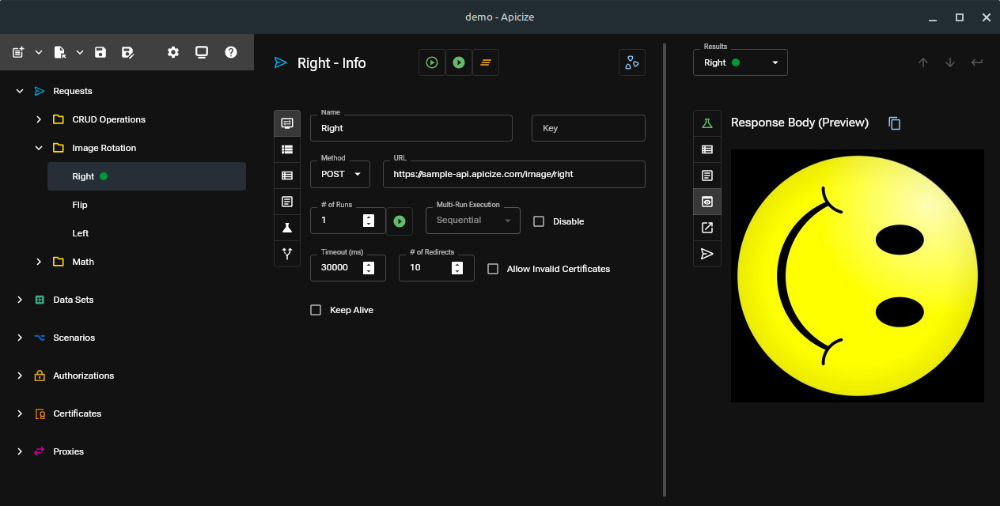This screenshot has height=506, width=1000.
Task: Click the paper-plane request icon in the response sidebar
Action: click(707, 254)
